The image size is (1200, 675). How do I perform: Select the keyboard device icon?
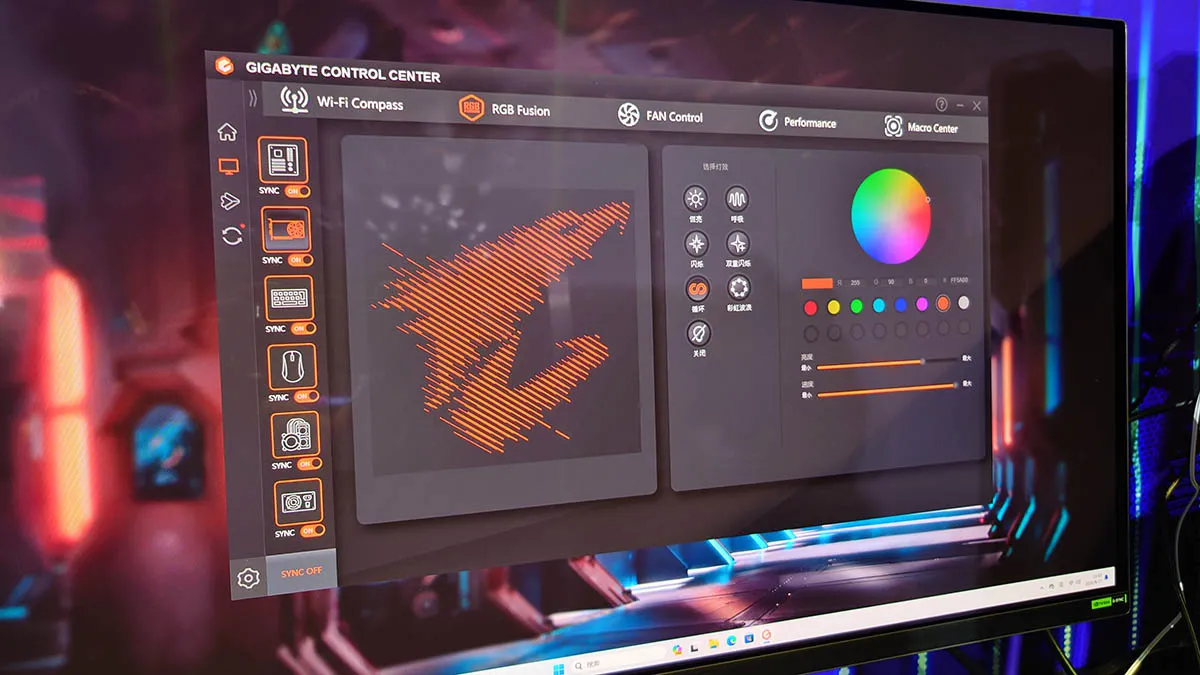coord(290,298)
